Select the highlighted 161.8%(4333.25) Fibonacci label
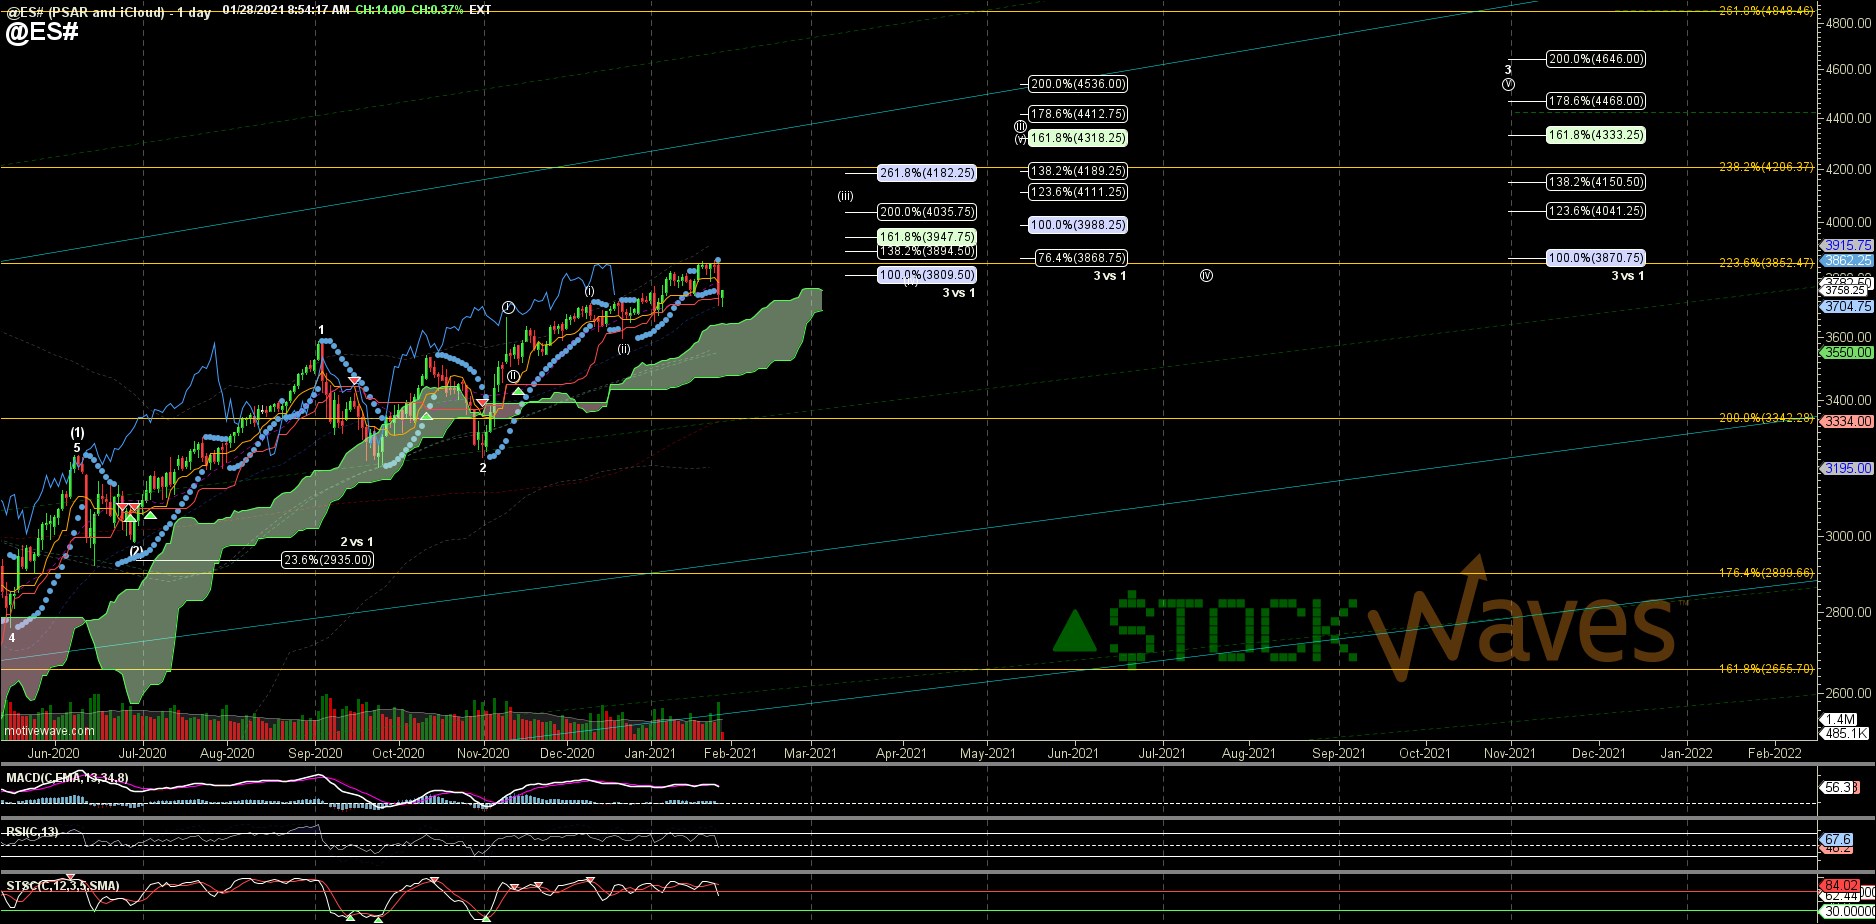 pyautogui.click(x=1595, y=135)
